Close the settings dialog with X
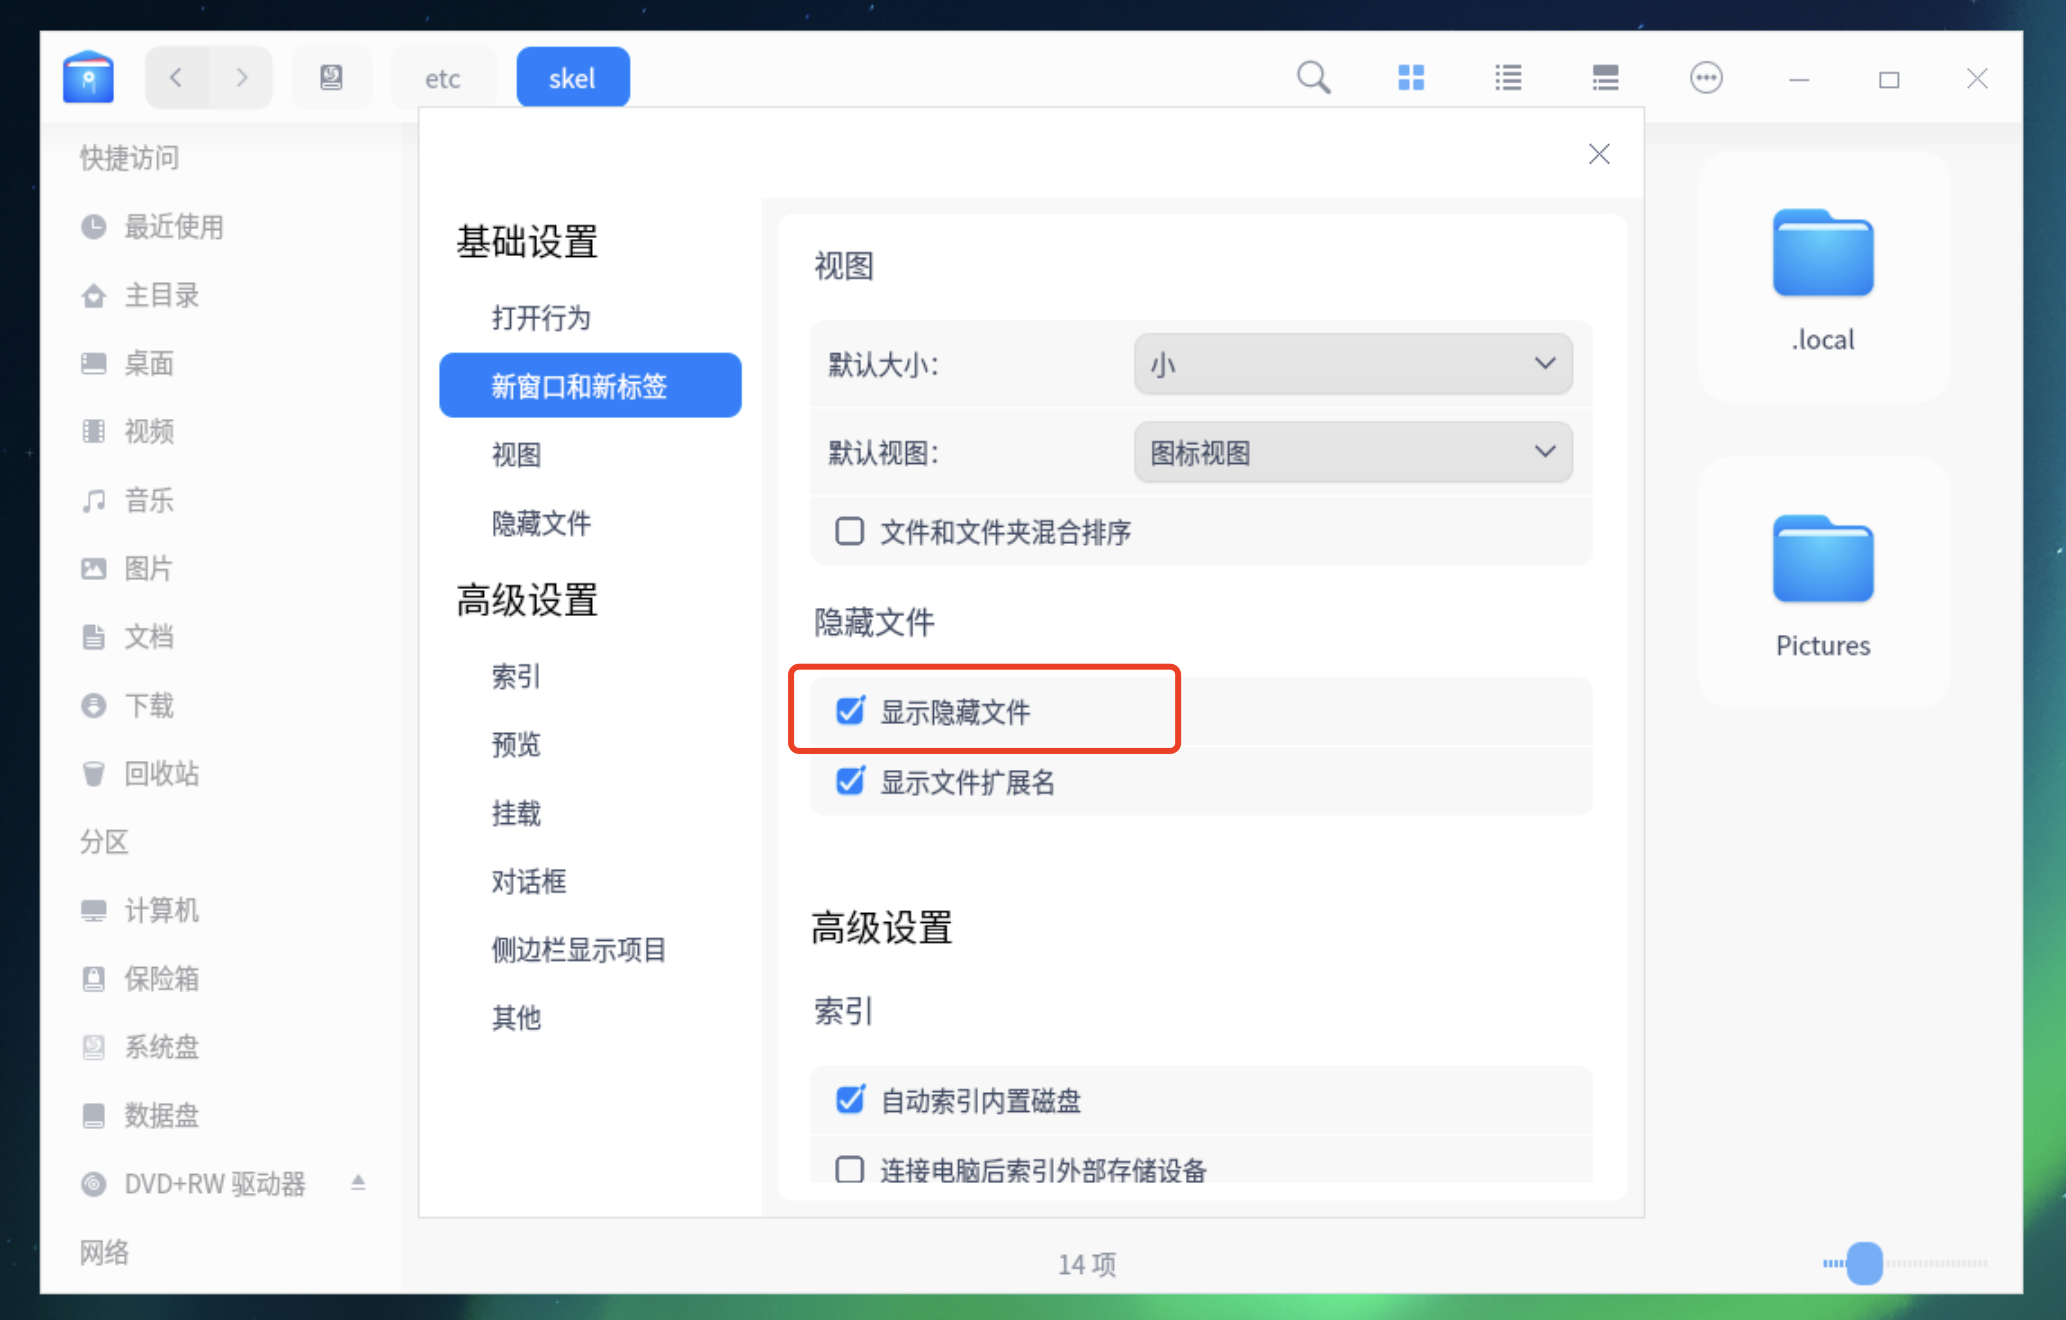Screen dimensions: 2066x1320 pyautogui.click(x=1599, y=153)
